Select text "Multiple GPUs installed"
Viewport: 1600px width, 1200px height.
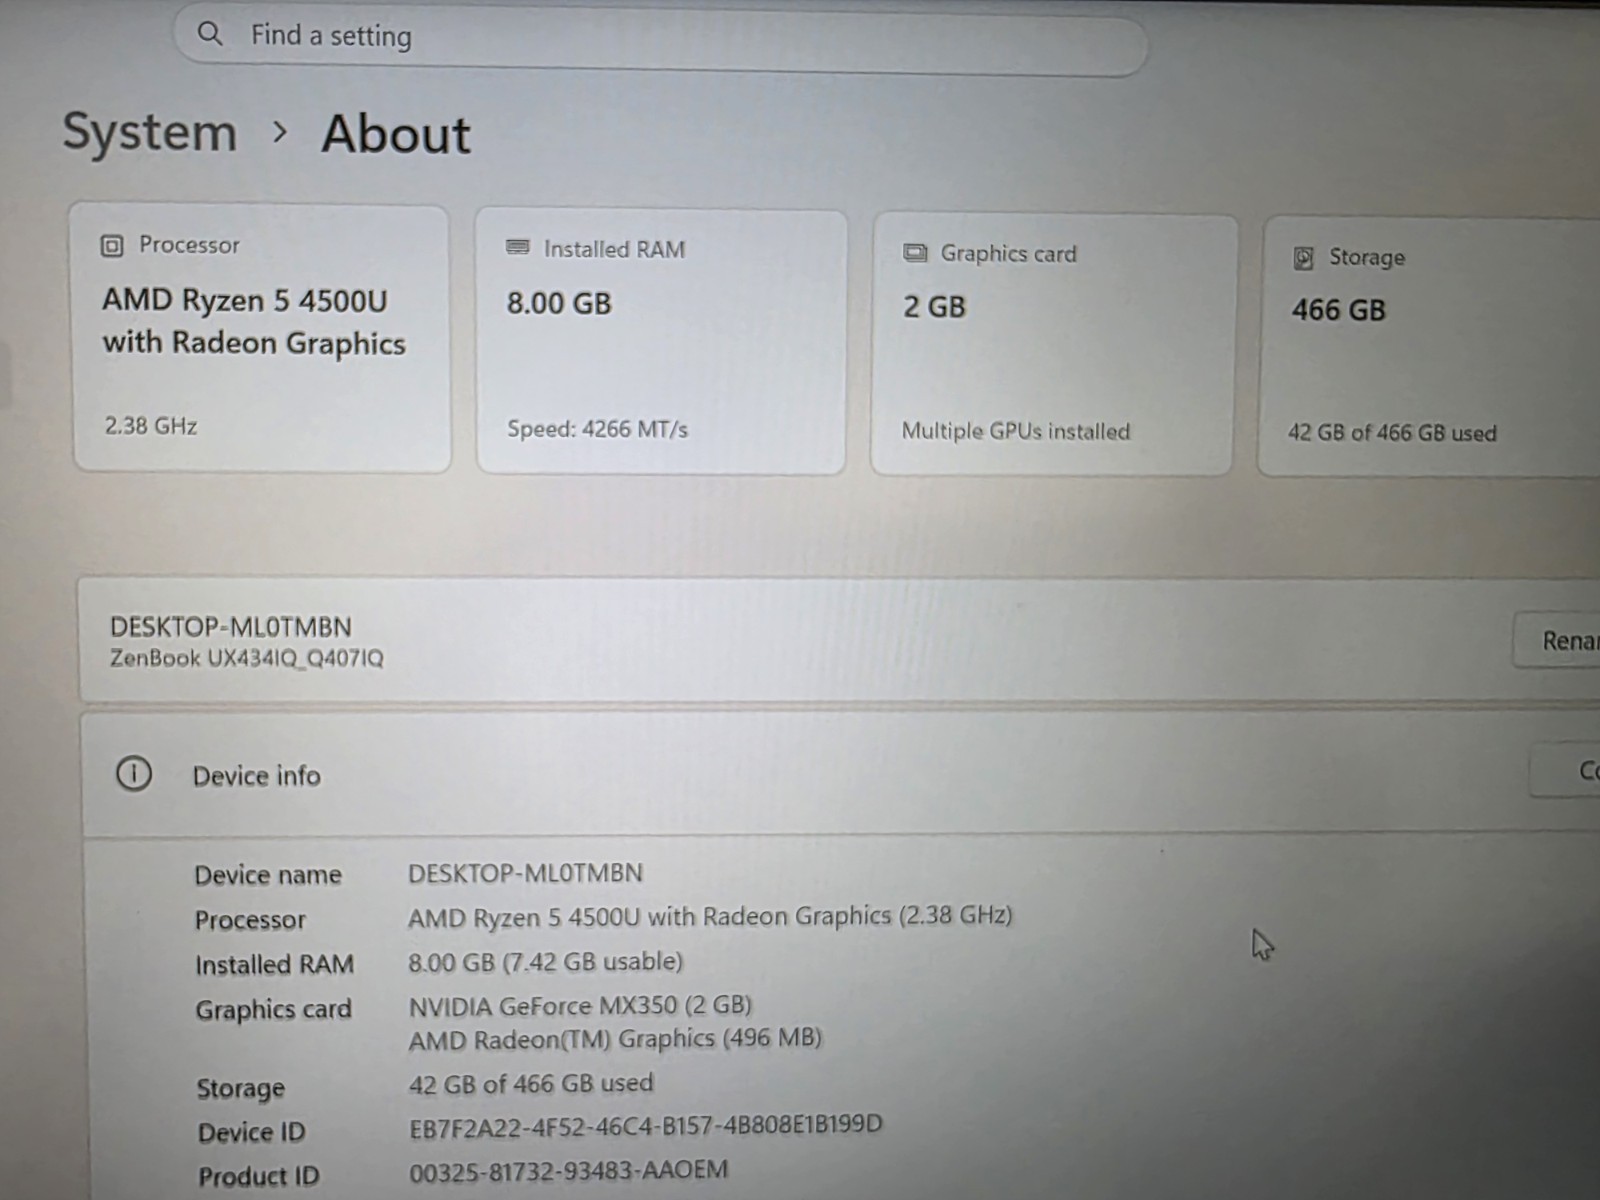(x=1016, y=431)
